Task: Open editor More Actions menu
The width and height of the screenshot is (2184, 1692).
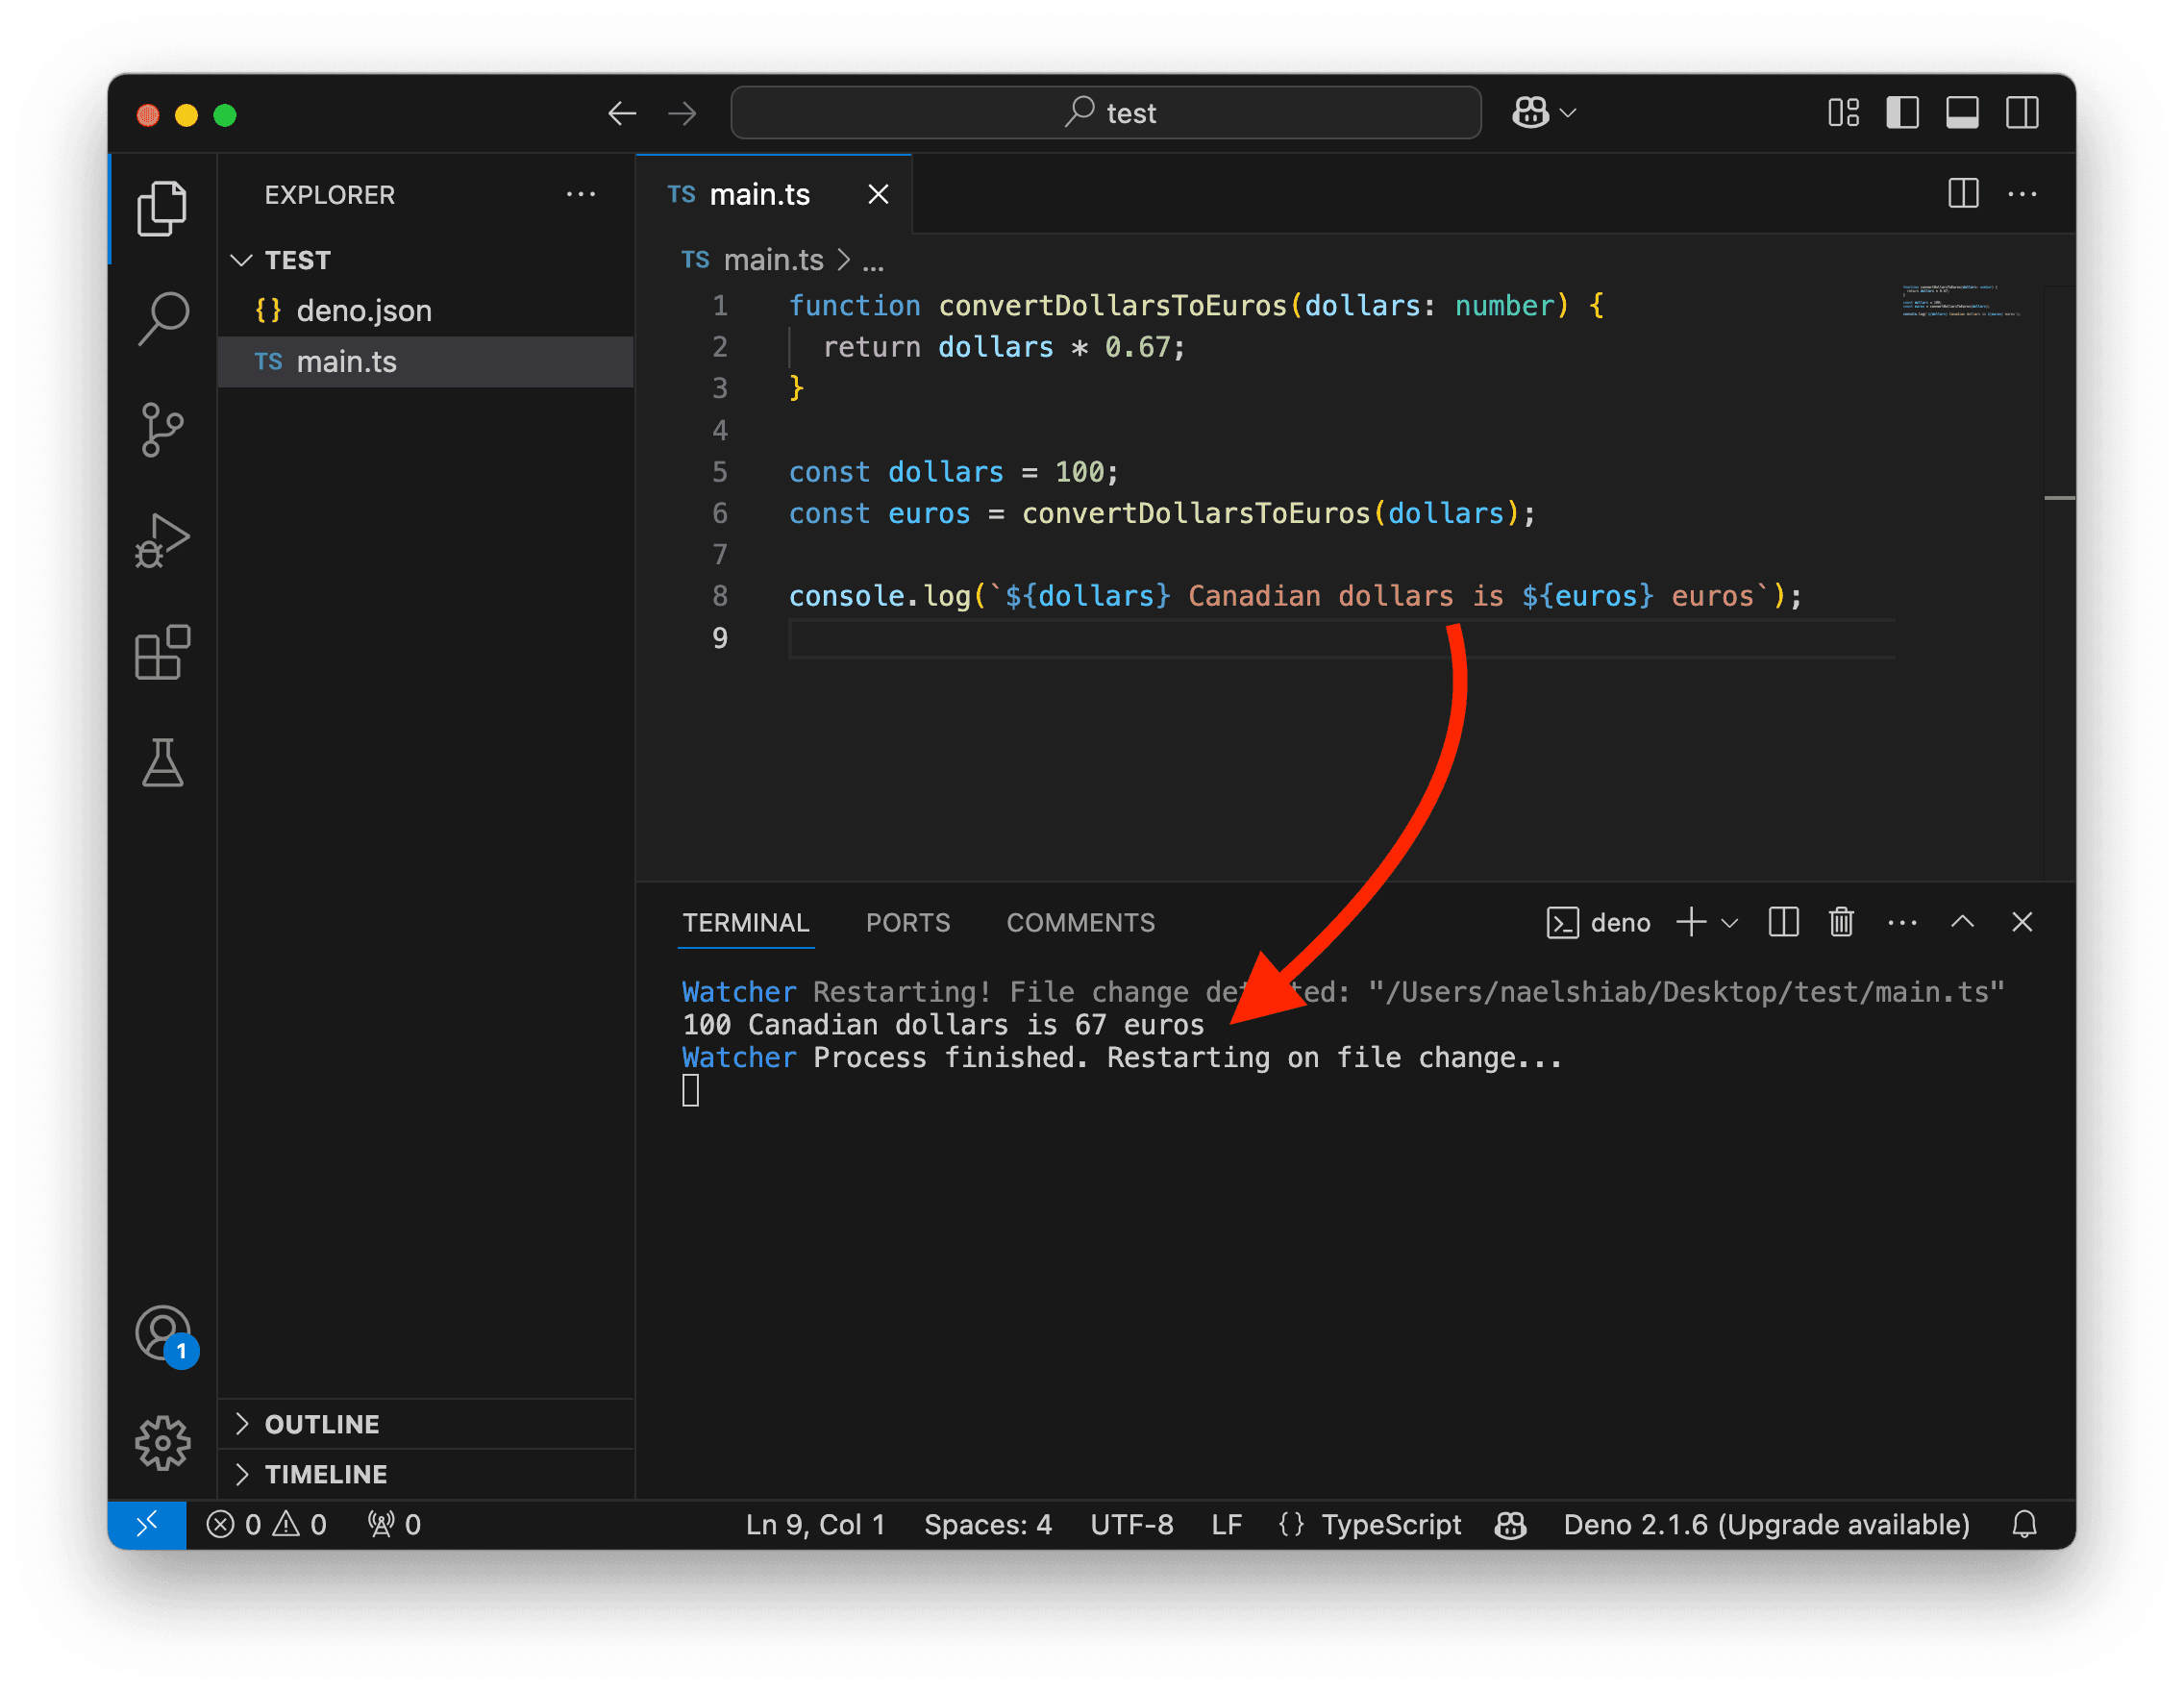Action: coord(2023,193)
